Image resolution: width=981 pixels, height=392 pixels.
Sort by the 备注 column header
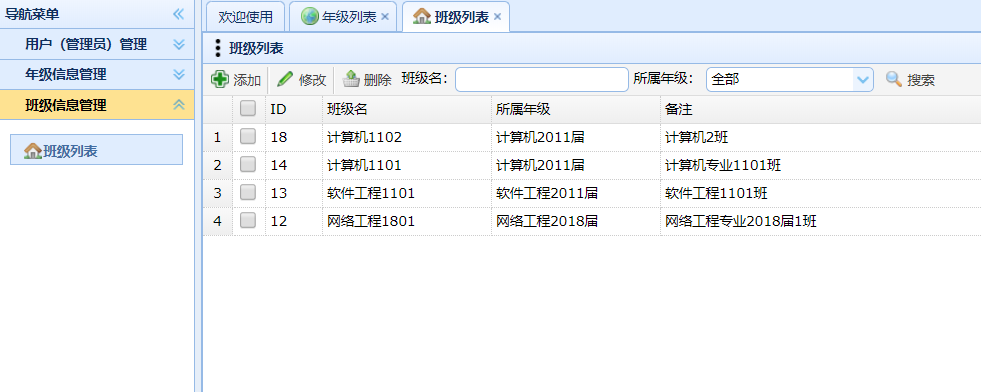click(x=821, y=109)
